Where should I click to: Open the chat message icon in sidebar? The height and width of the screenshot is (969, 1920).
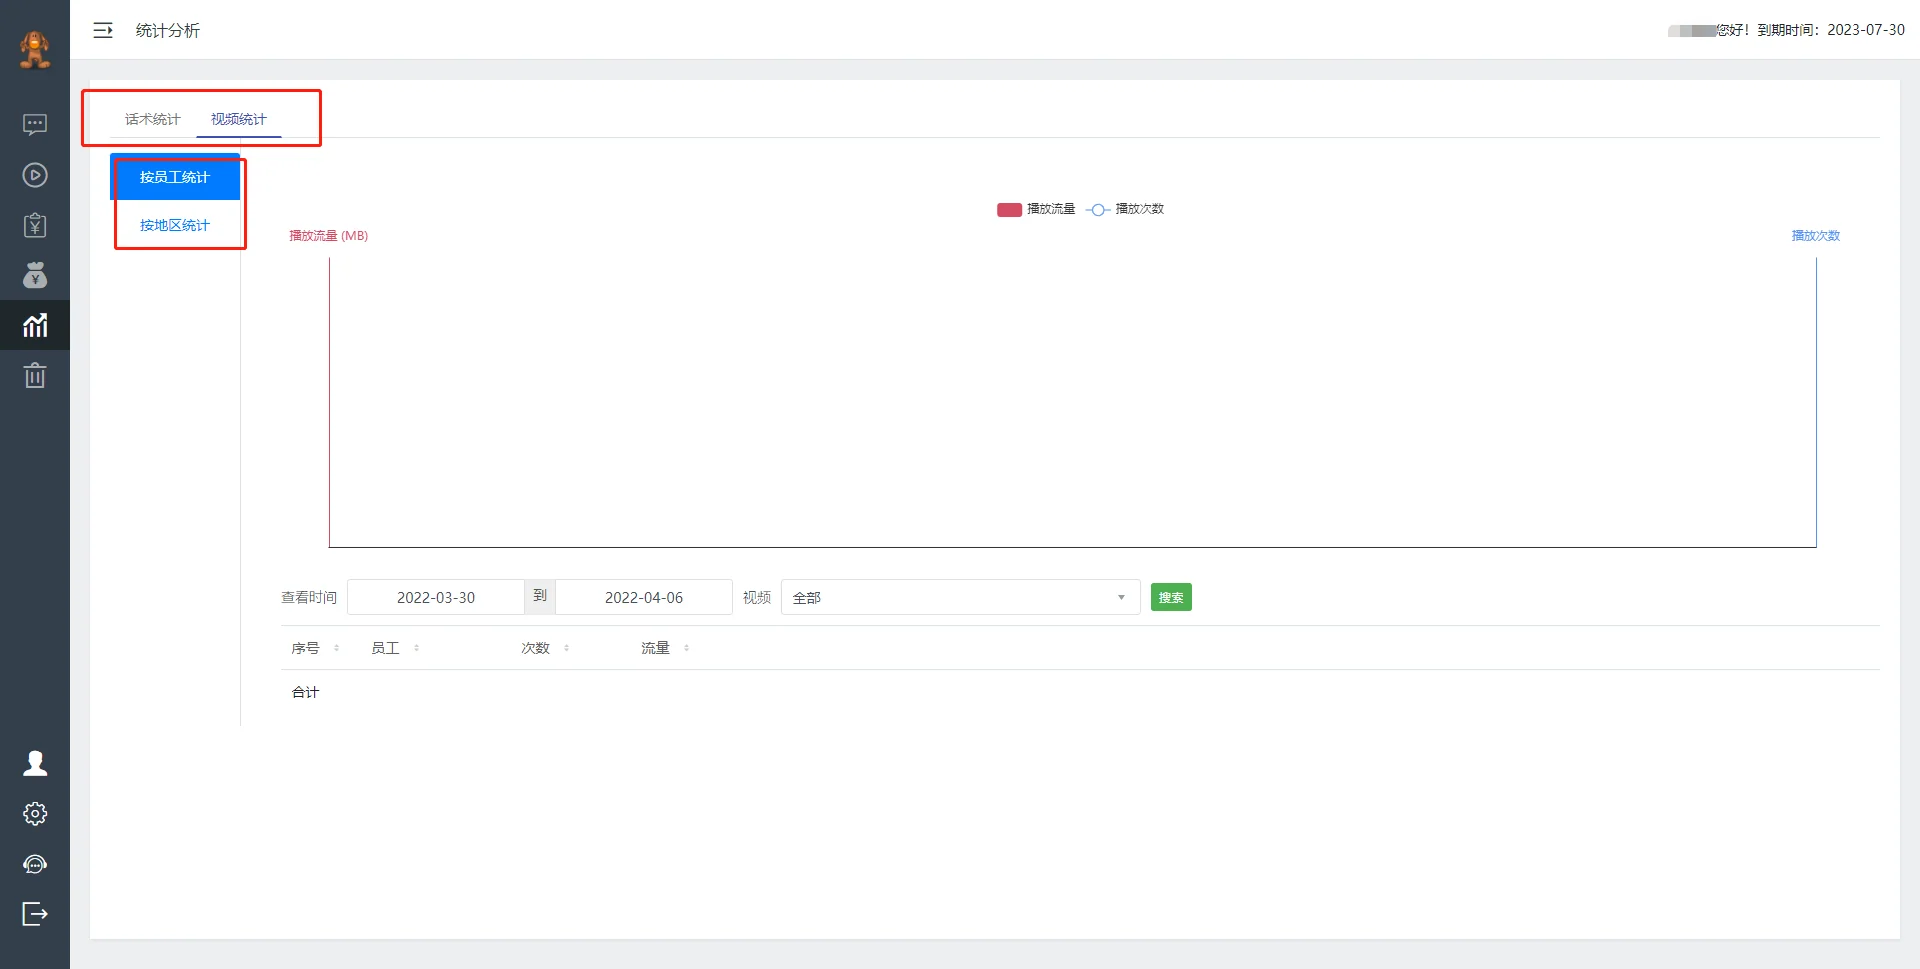click(35, 125)
